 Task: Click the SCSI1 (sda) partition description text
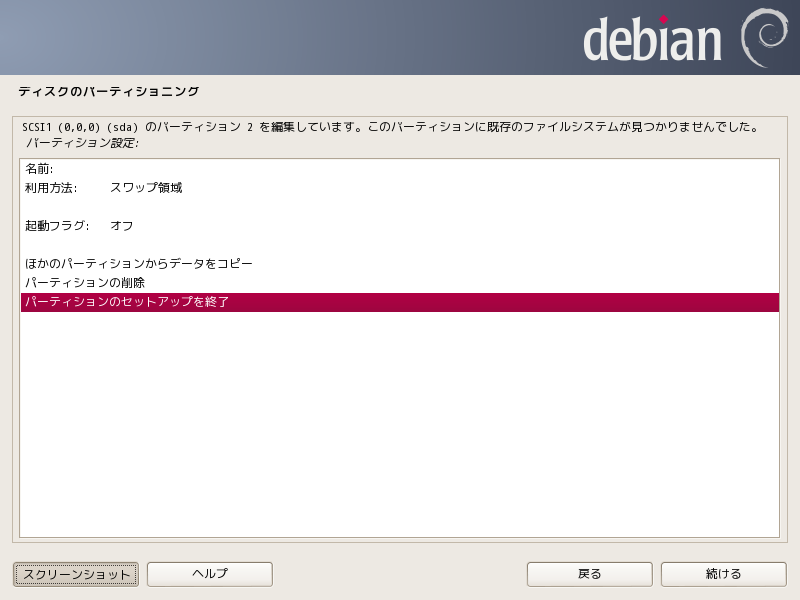(x=390, y=128)
